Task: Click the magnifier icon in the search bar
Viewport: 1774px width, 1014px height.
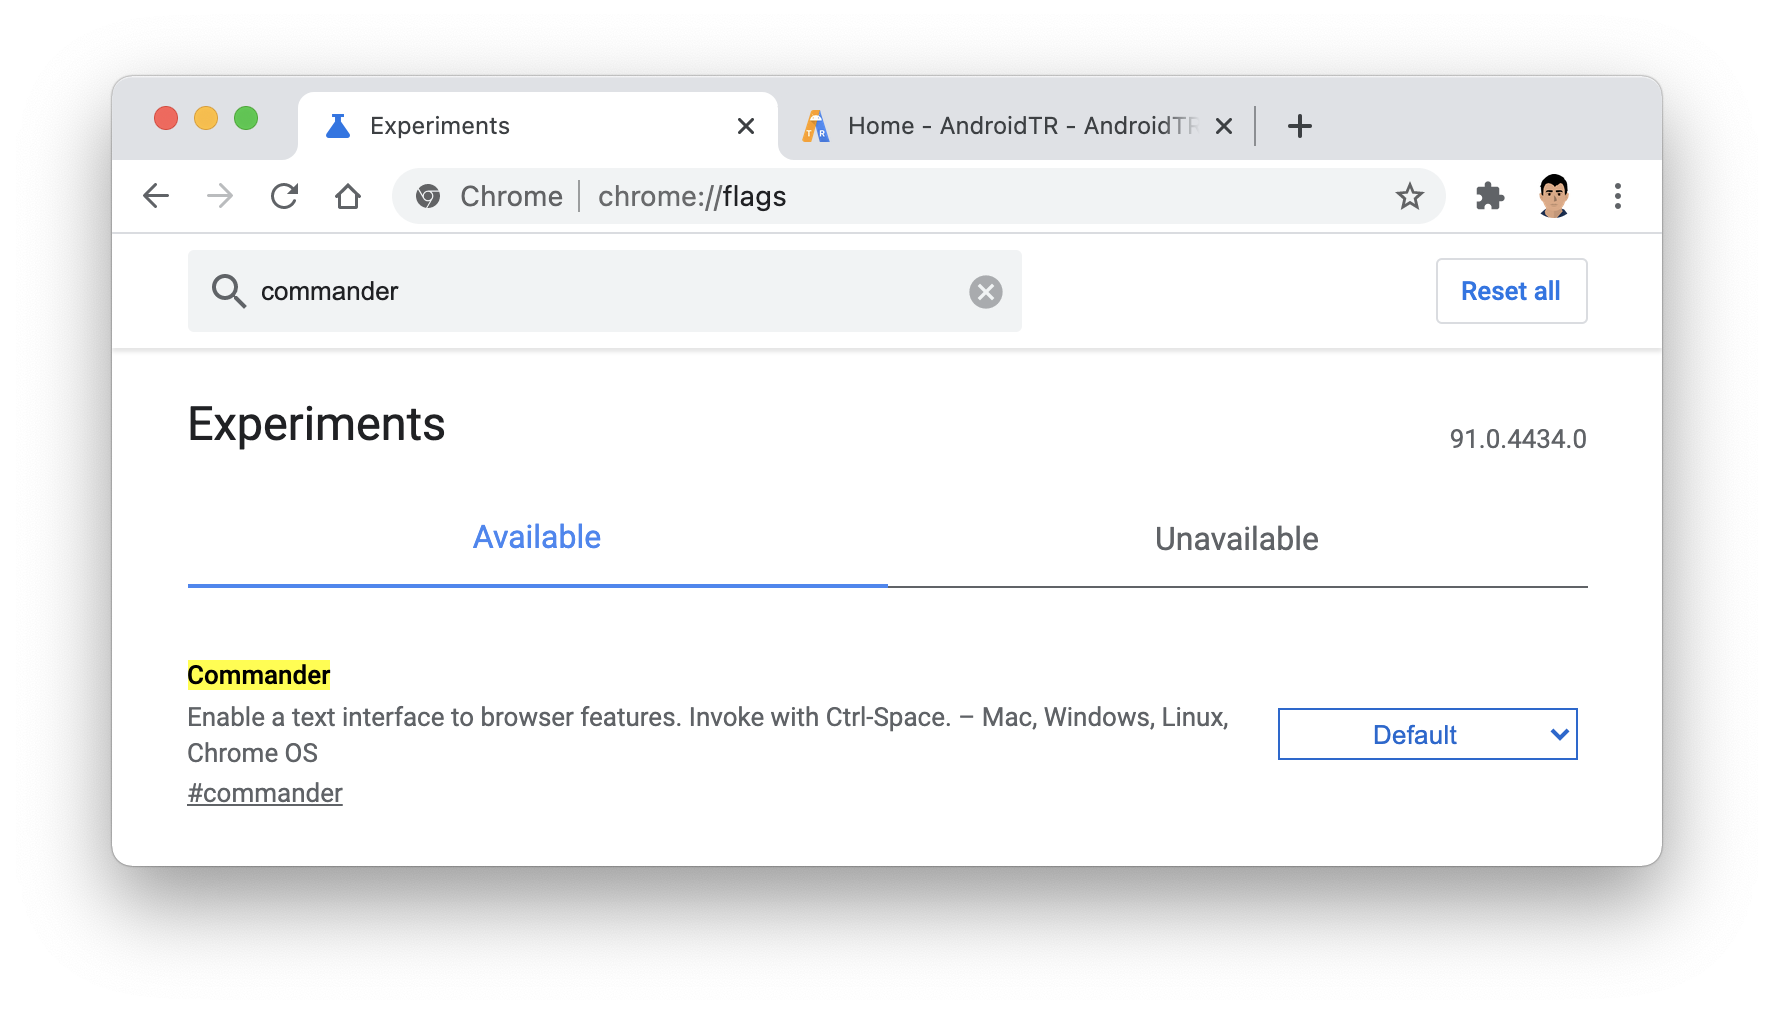Action: [229, 291]
